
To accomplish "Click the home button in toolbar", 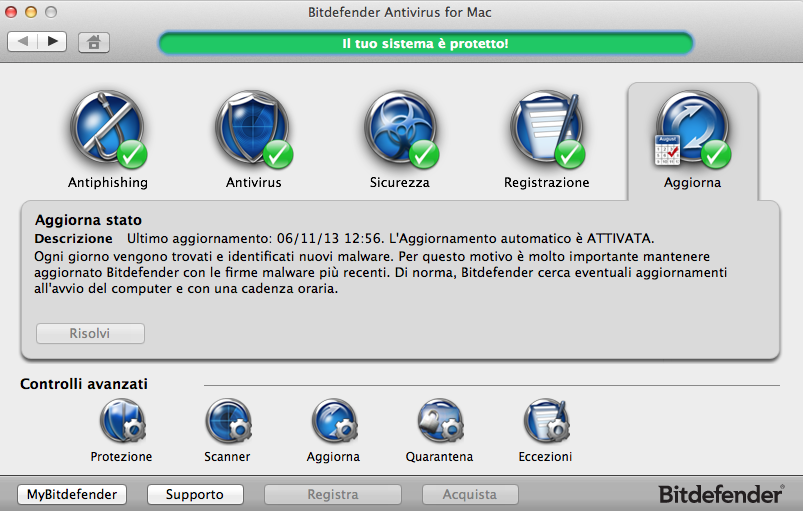I will coord(94,42).
